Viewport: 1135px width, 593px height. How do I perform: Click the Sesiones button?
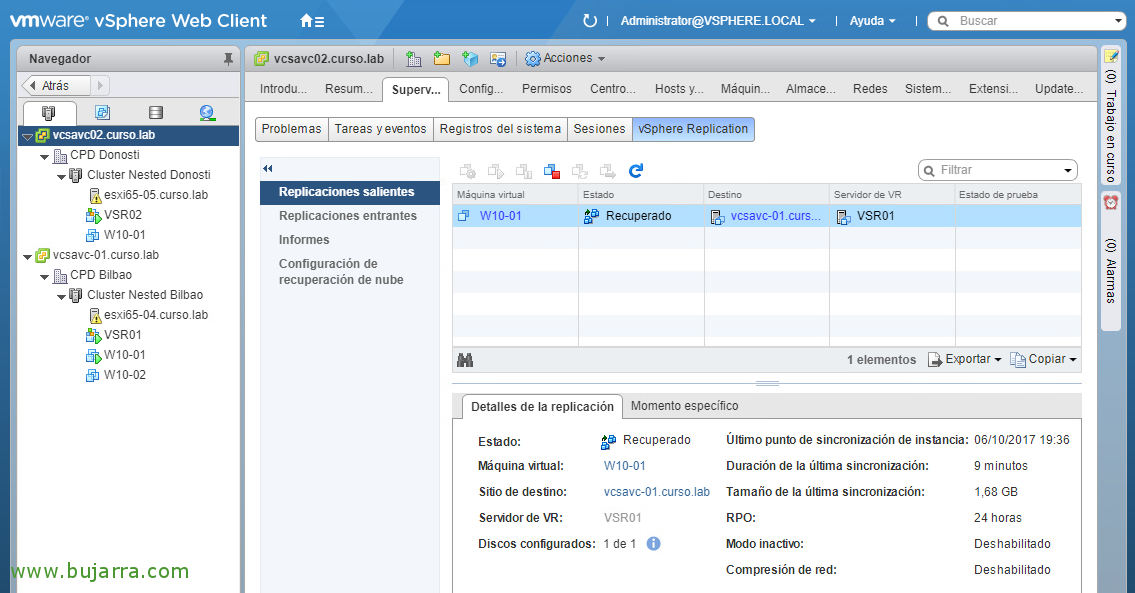[599, 129]
